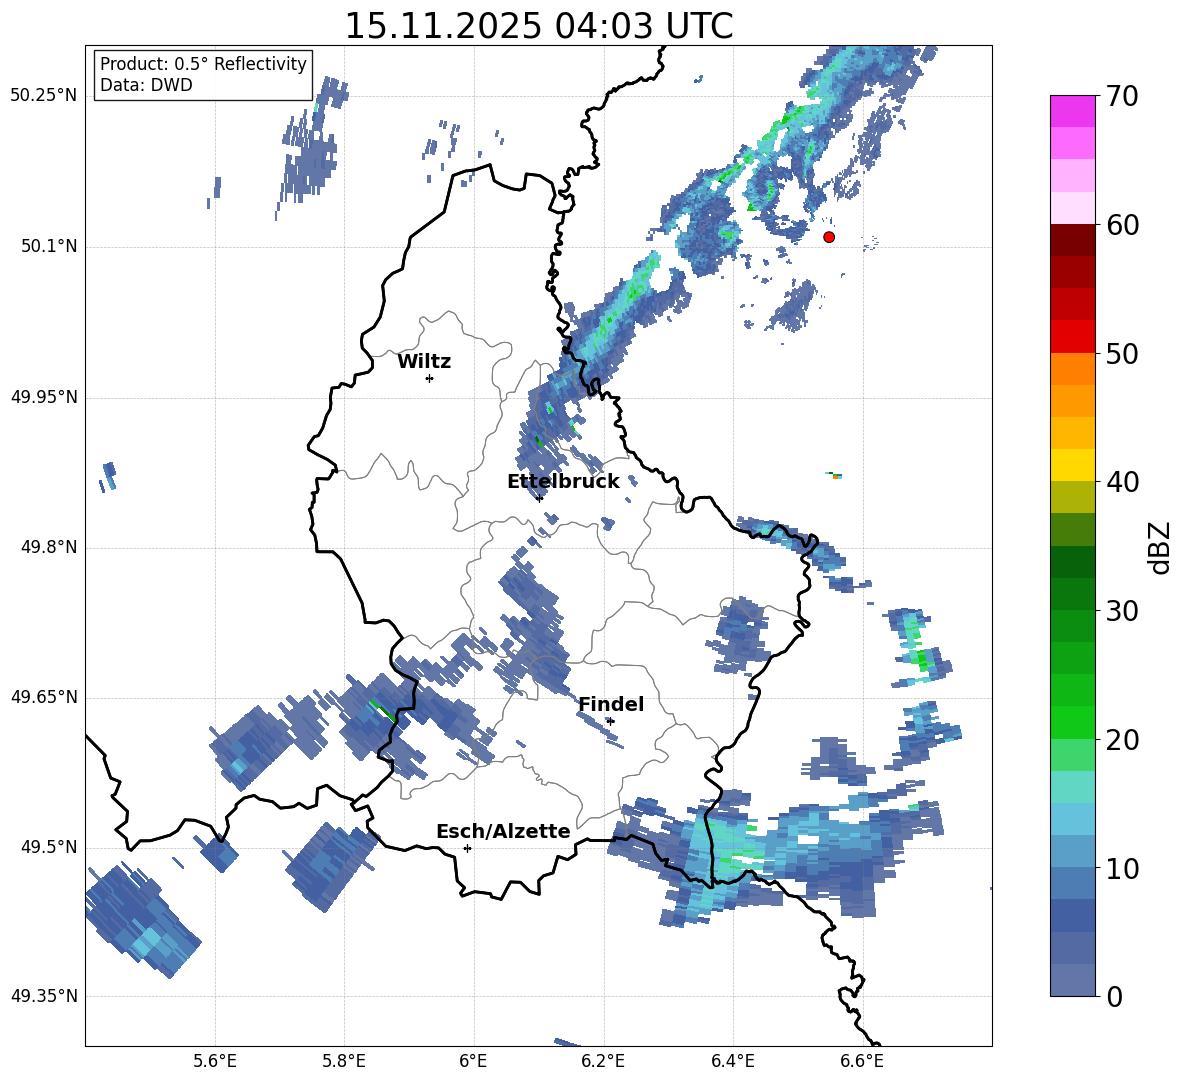The image size is (1184, 1081).
Task: Click the 49.65°N latitude label
Action: 44,698
